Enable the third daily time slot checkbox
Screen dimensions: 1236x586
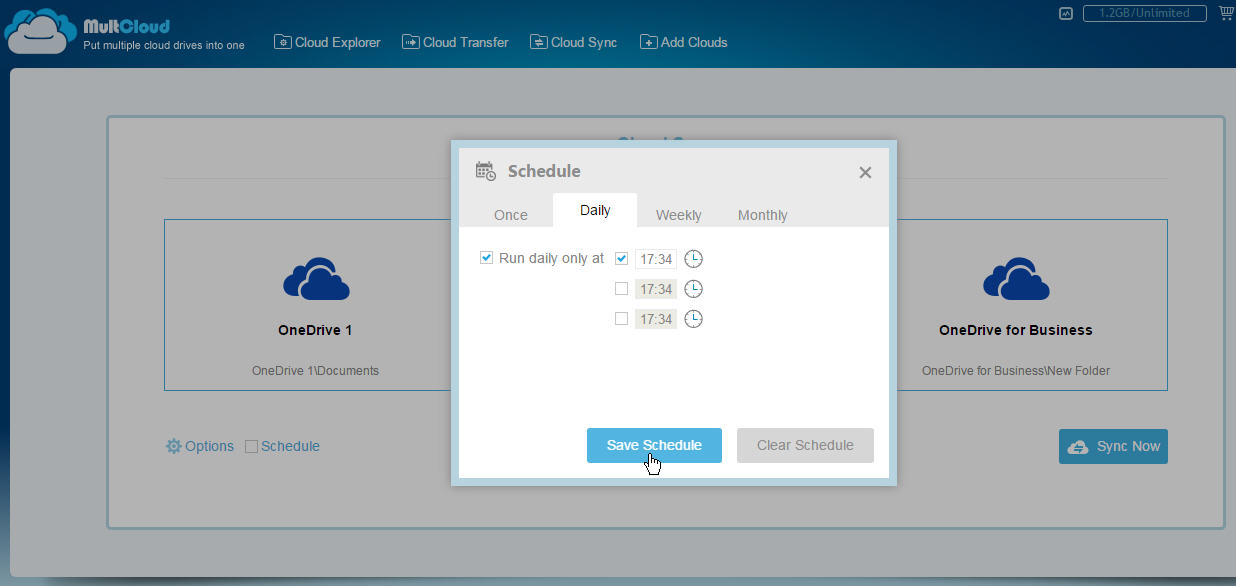coord(621,318)
